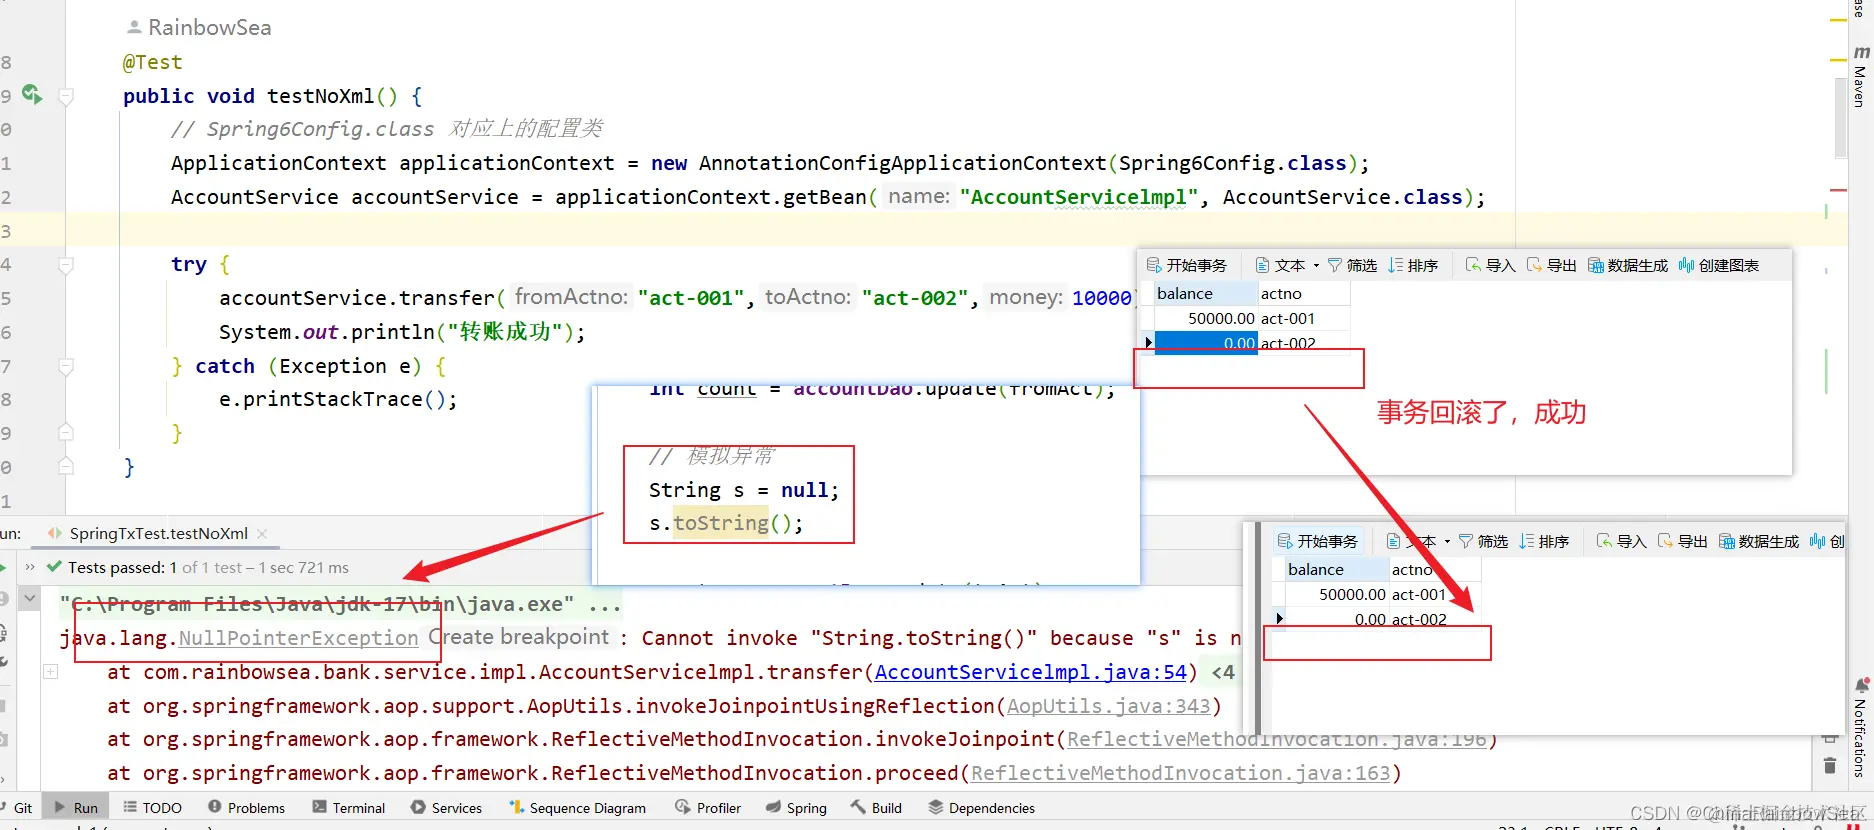The height and width of the screenshot is (830, 1874).
Task: Click 开始事务 in lower database toolbar
Action: click(x=1318, y=541)
